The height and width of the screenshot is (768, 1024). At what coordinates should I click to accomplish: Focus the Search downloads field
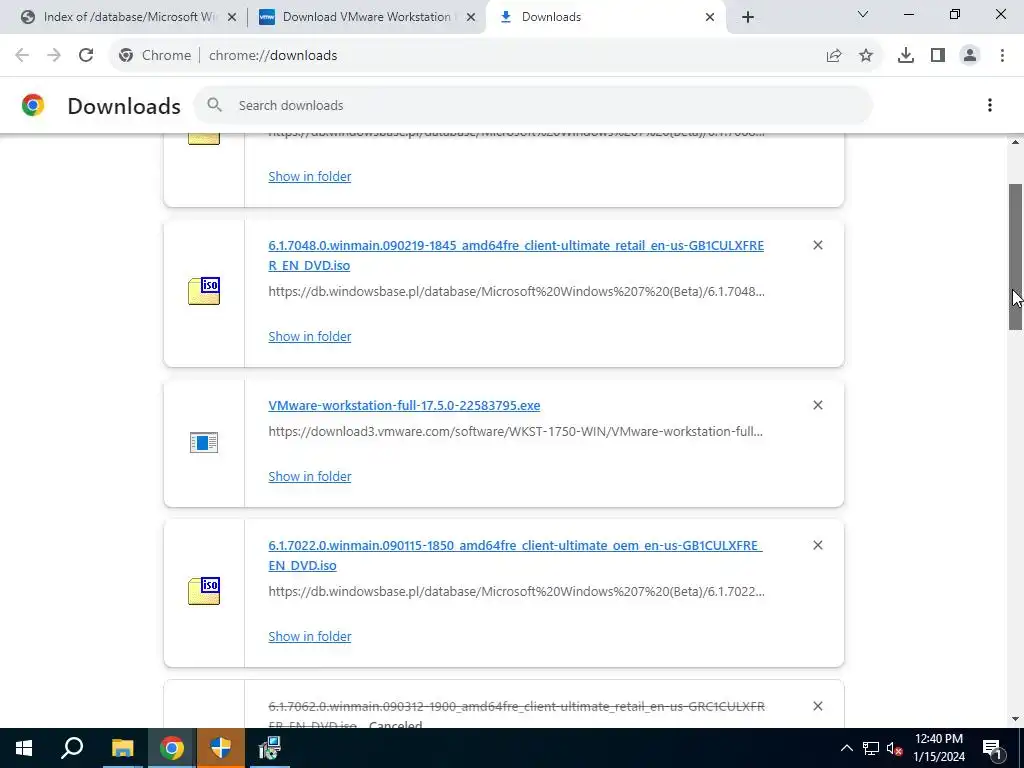(532, 105)
